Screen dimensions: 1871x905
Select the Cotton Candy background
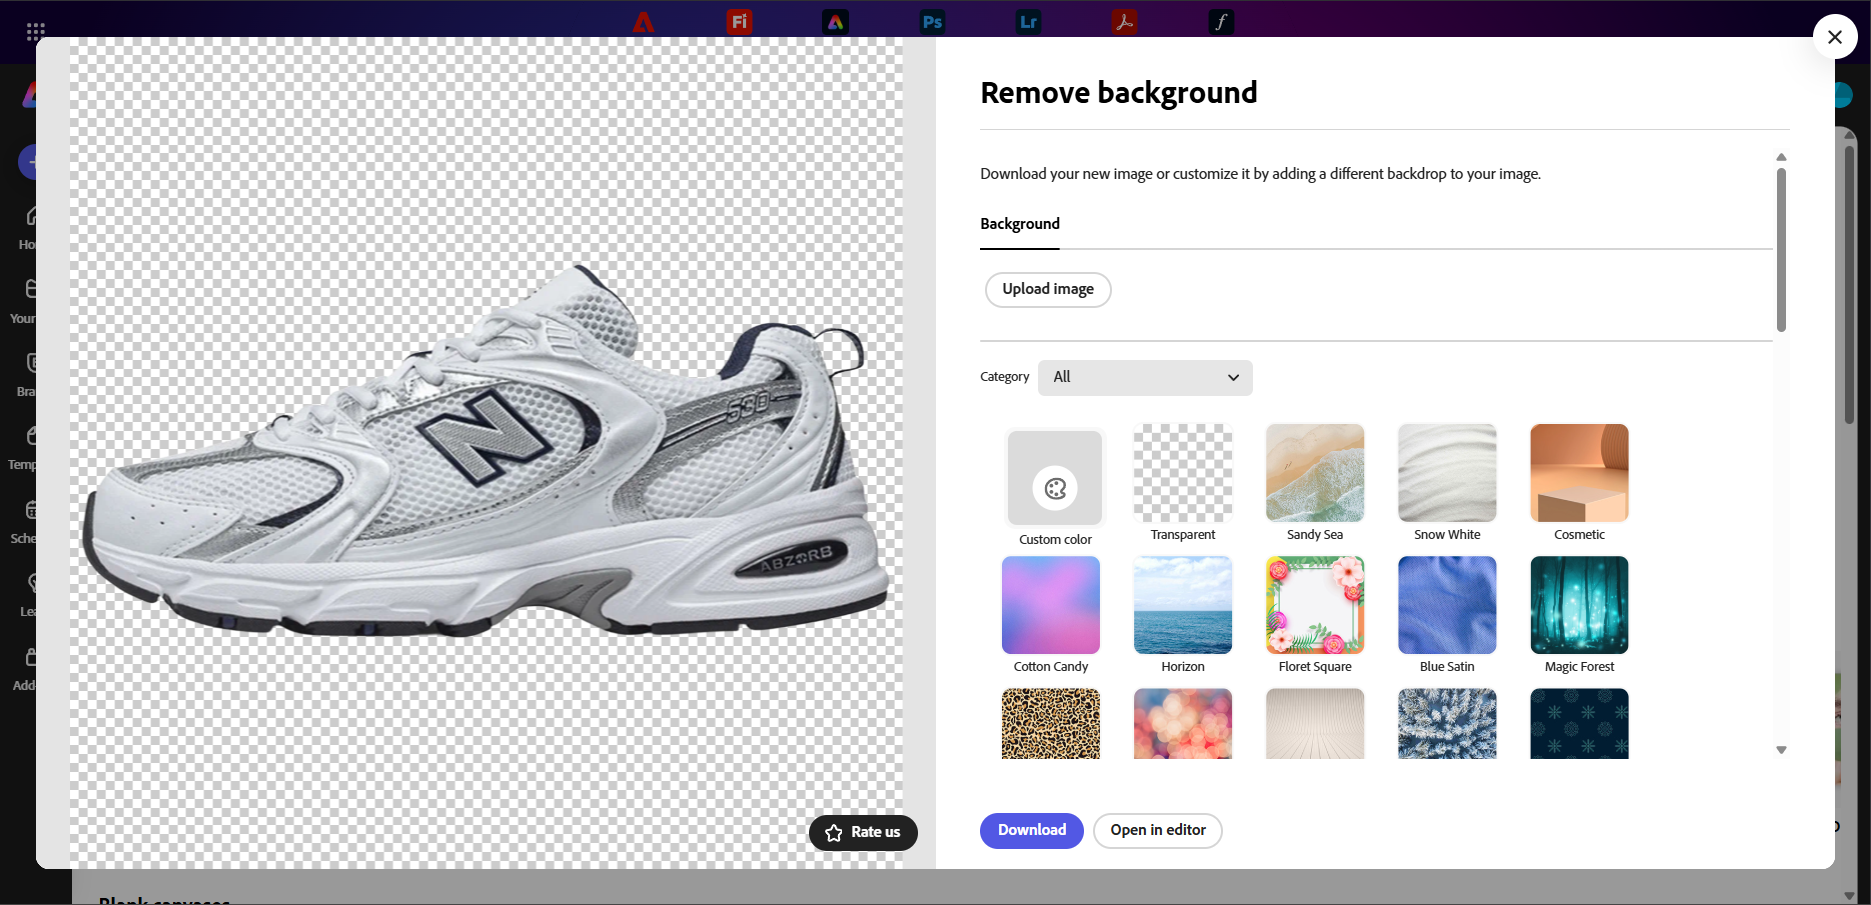coord(1051,605)
